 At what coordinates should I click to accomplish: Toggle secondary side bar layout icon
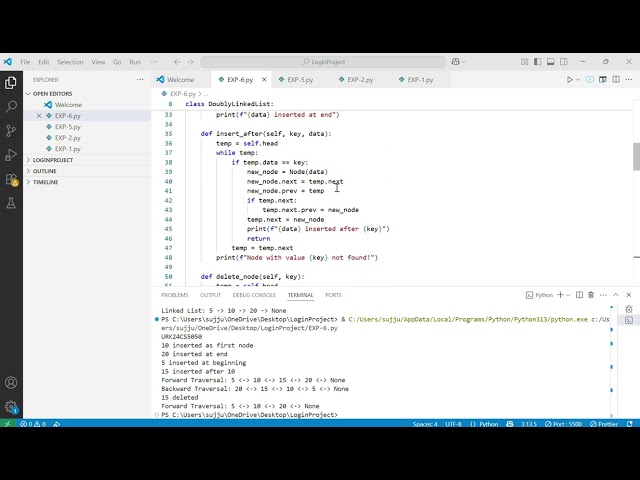point(564,62)
